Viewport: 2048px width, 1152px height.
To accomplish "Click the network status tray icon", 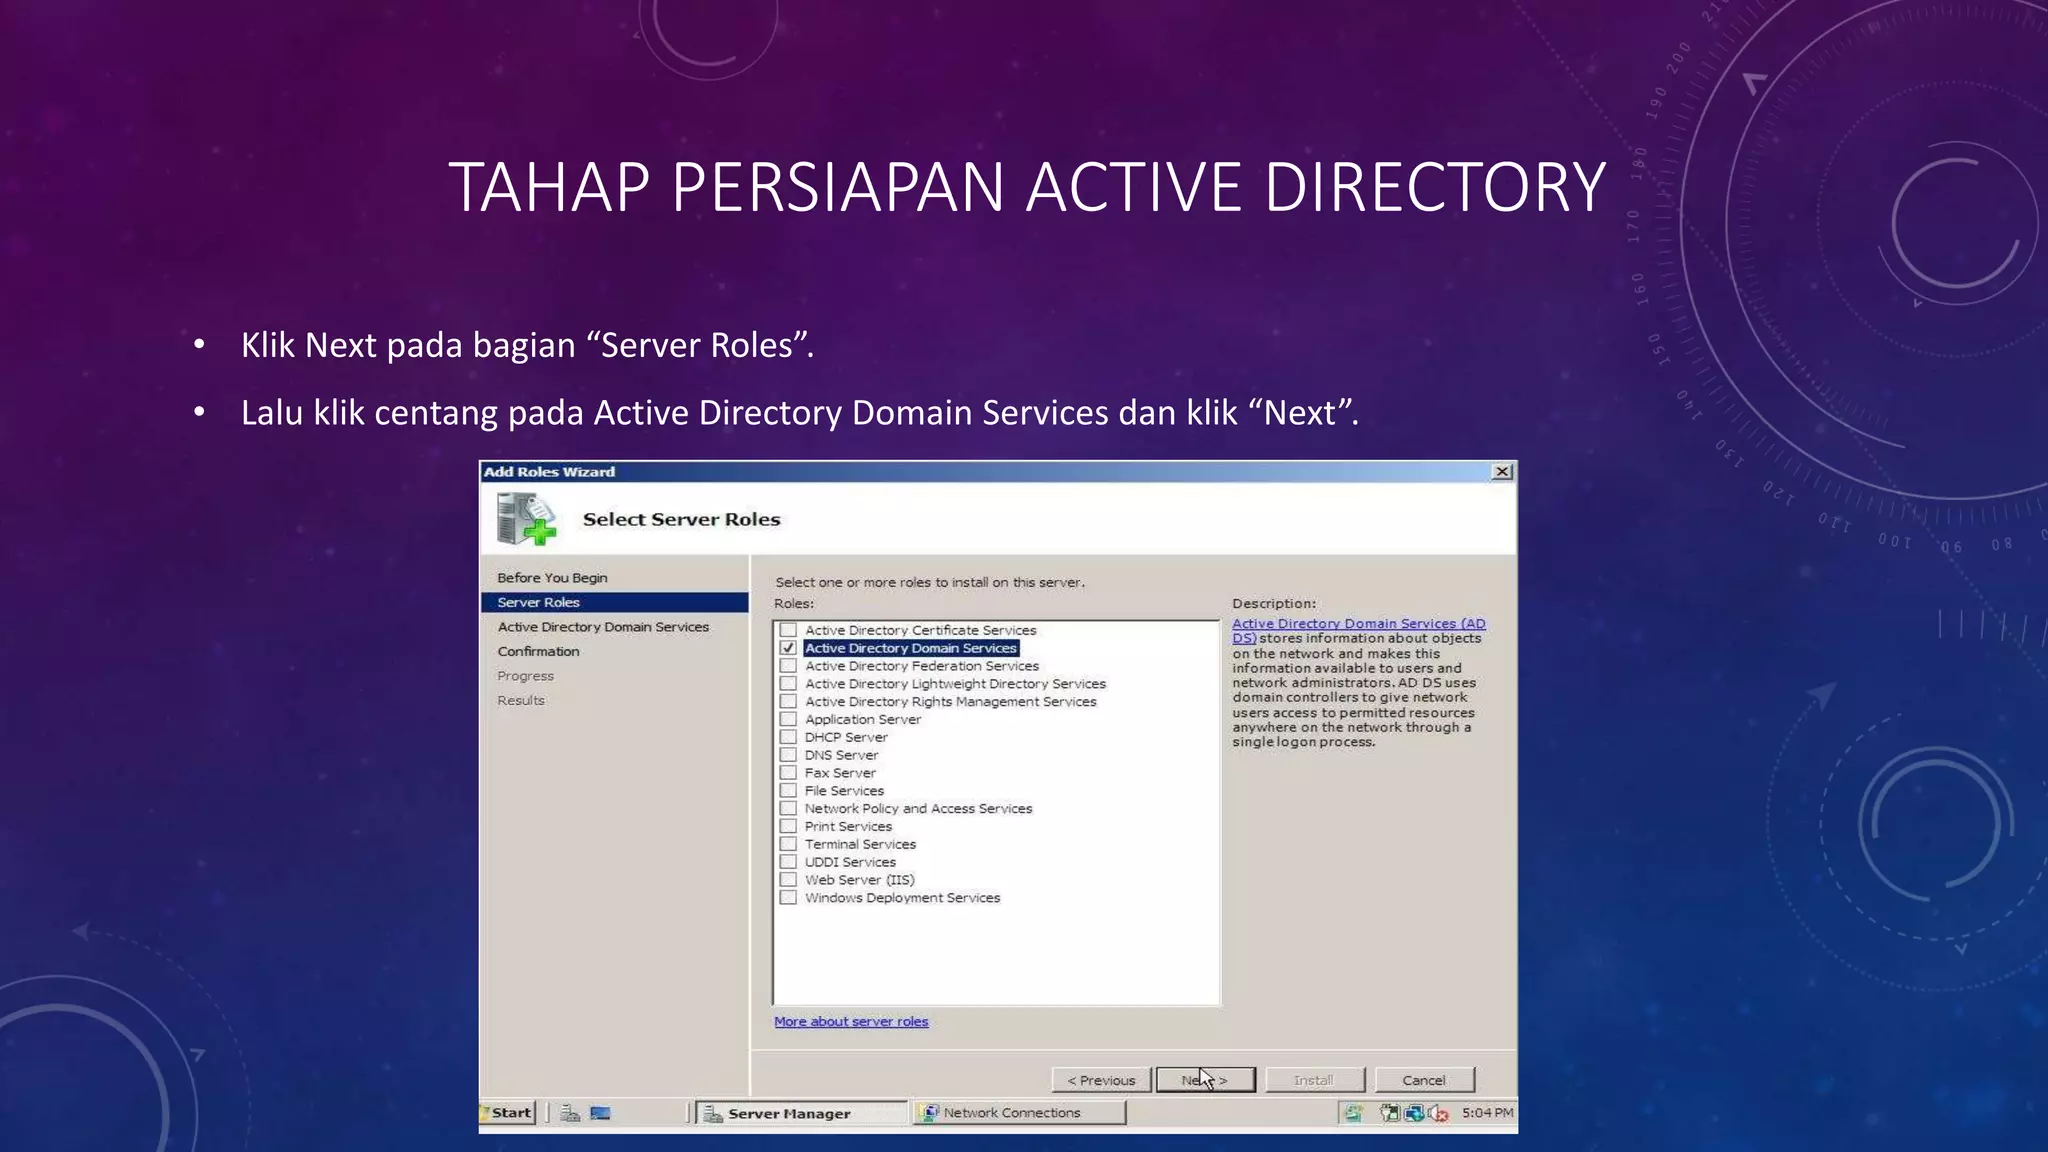I will click(1414, 1113).
